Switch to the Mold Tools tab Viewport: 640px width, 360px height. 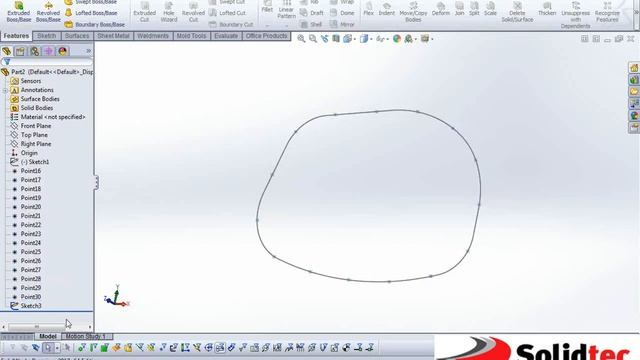click(x=191, y=36)
